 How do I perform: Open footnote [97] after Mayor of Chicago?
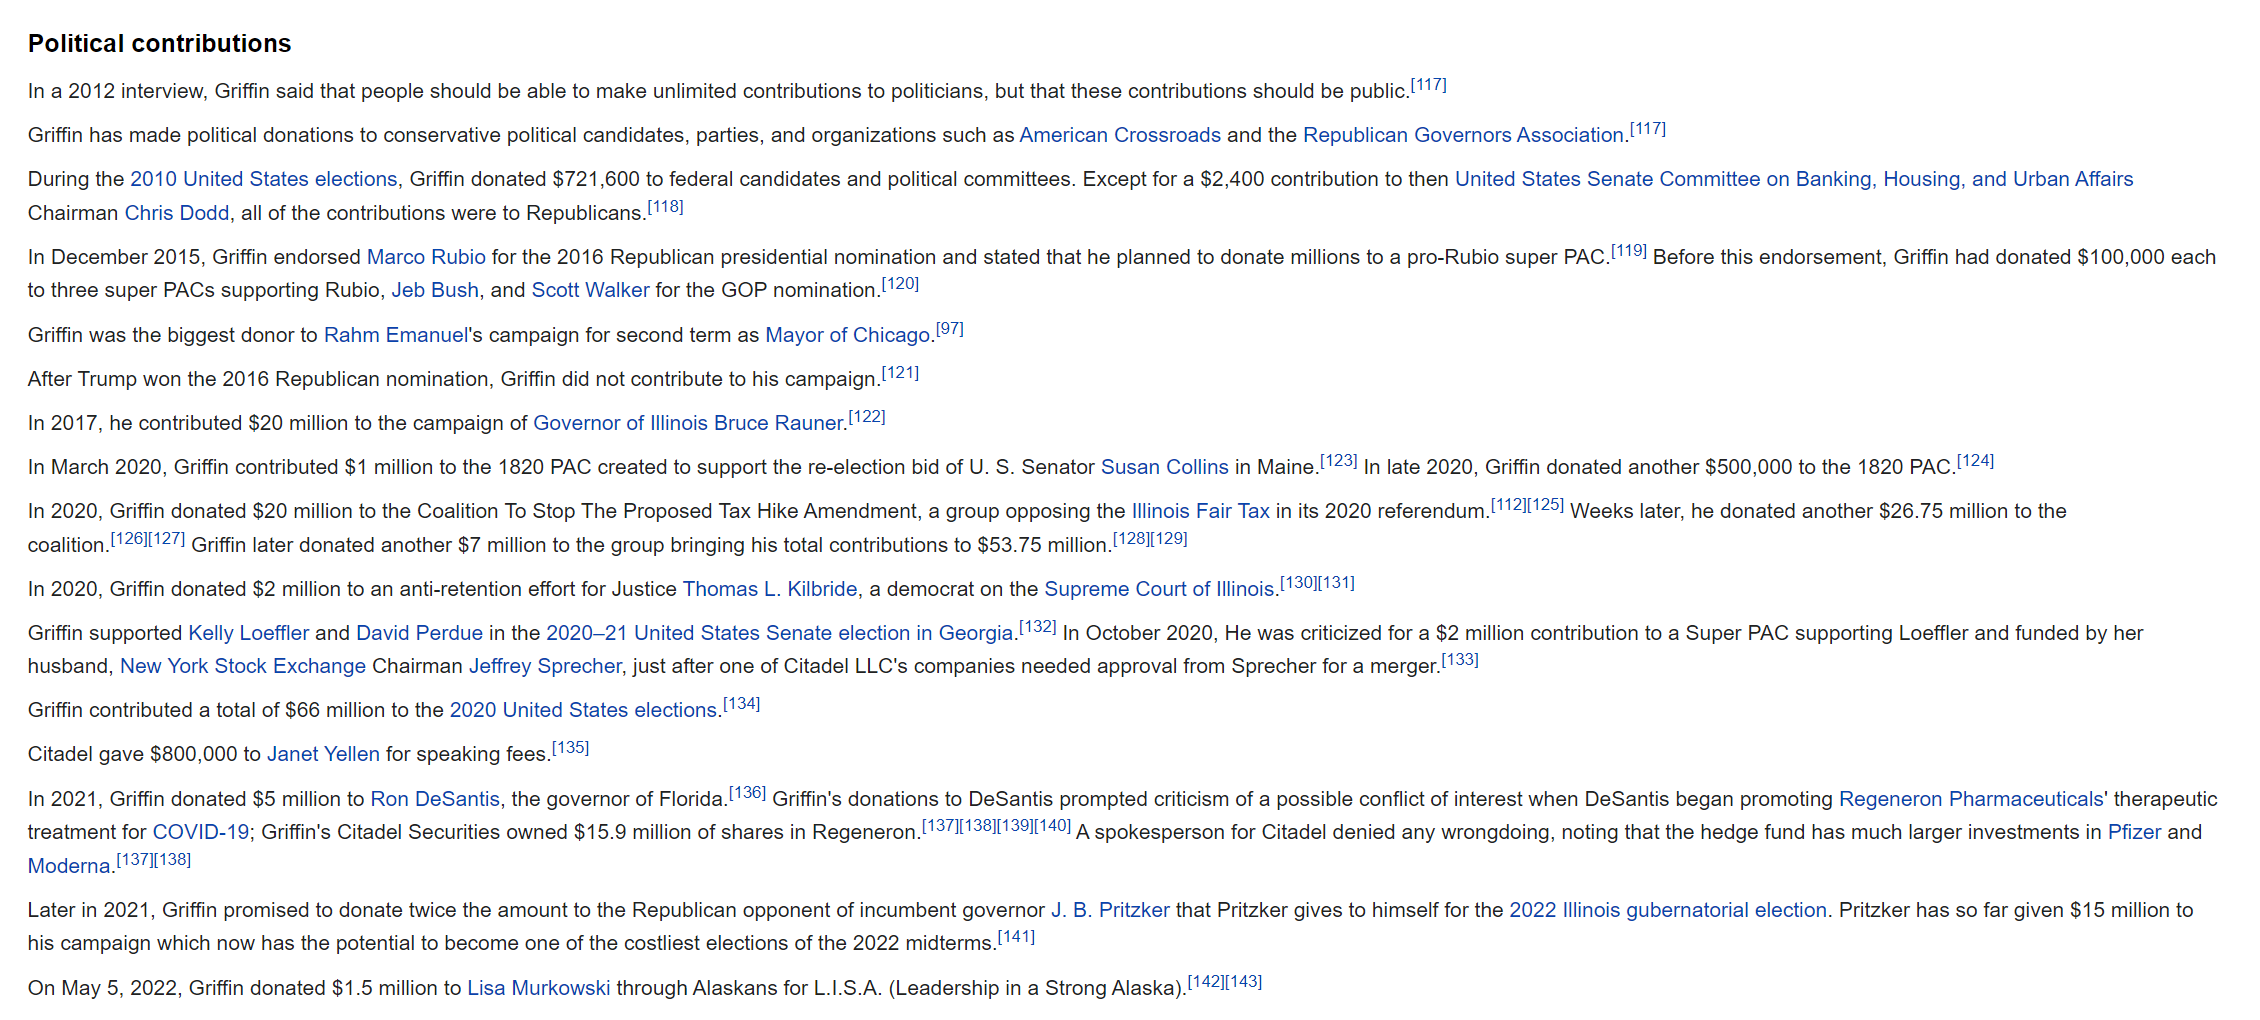click(x=950, y=329)
